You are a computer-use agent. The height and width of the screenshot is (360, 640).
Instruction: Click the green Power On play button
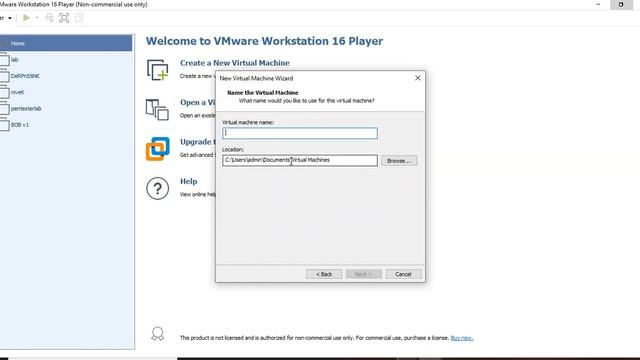pyautogui.click(x=27, y=18)
